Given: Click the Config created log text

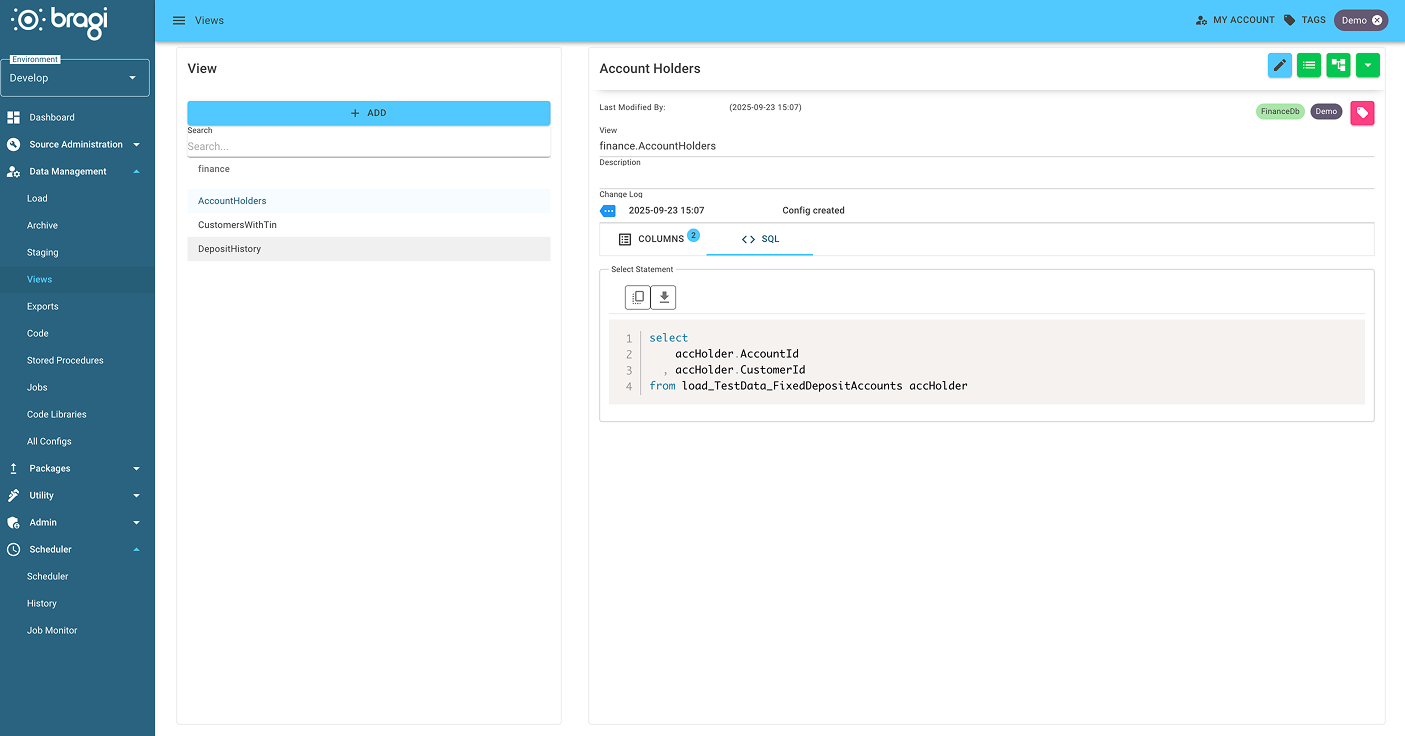Looking at the screenshot, I should coord(813,211).
